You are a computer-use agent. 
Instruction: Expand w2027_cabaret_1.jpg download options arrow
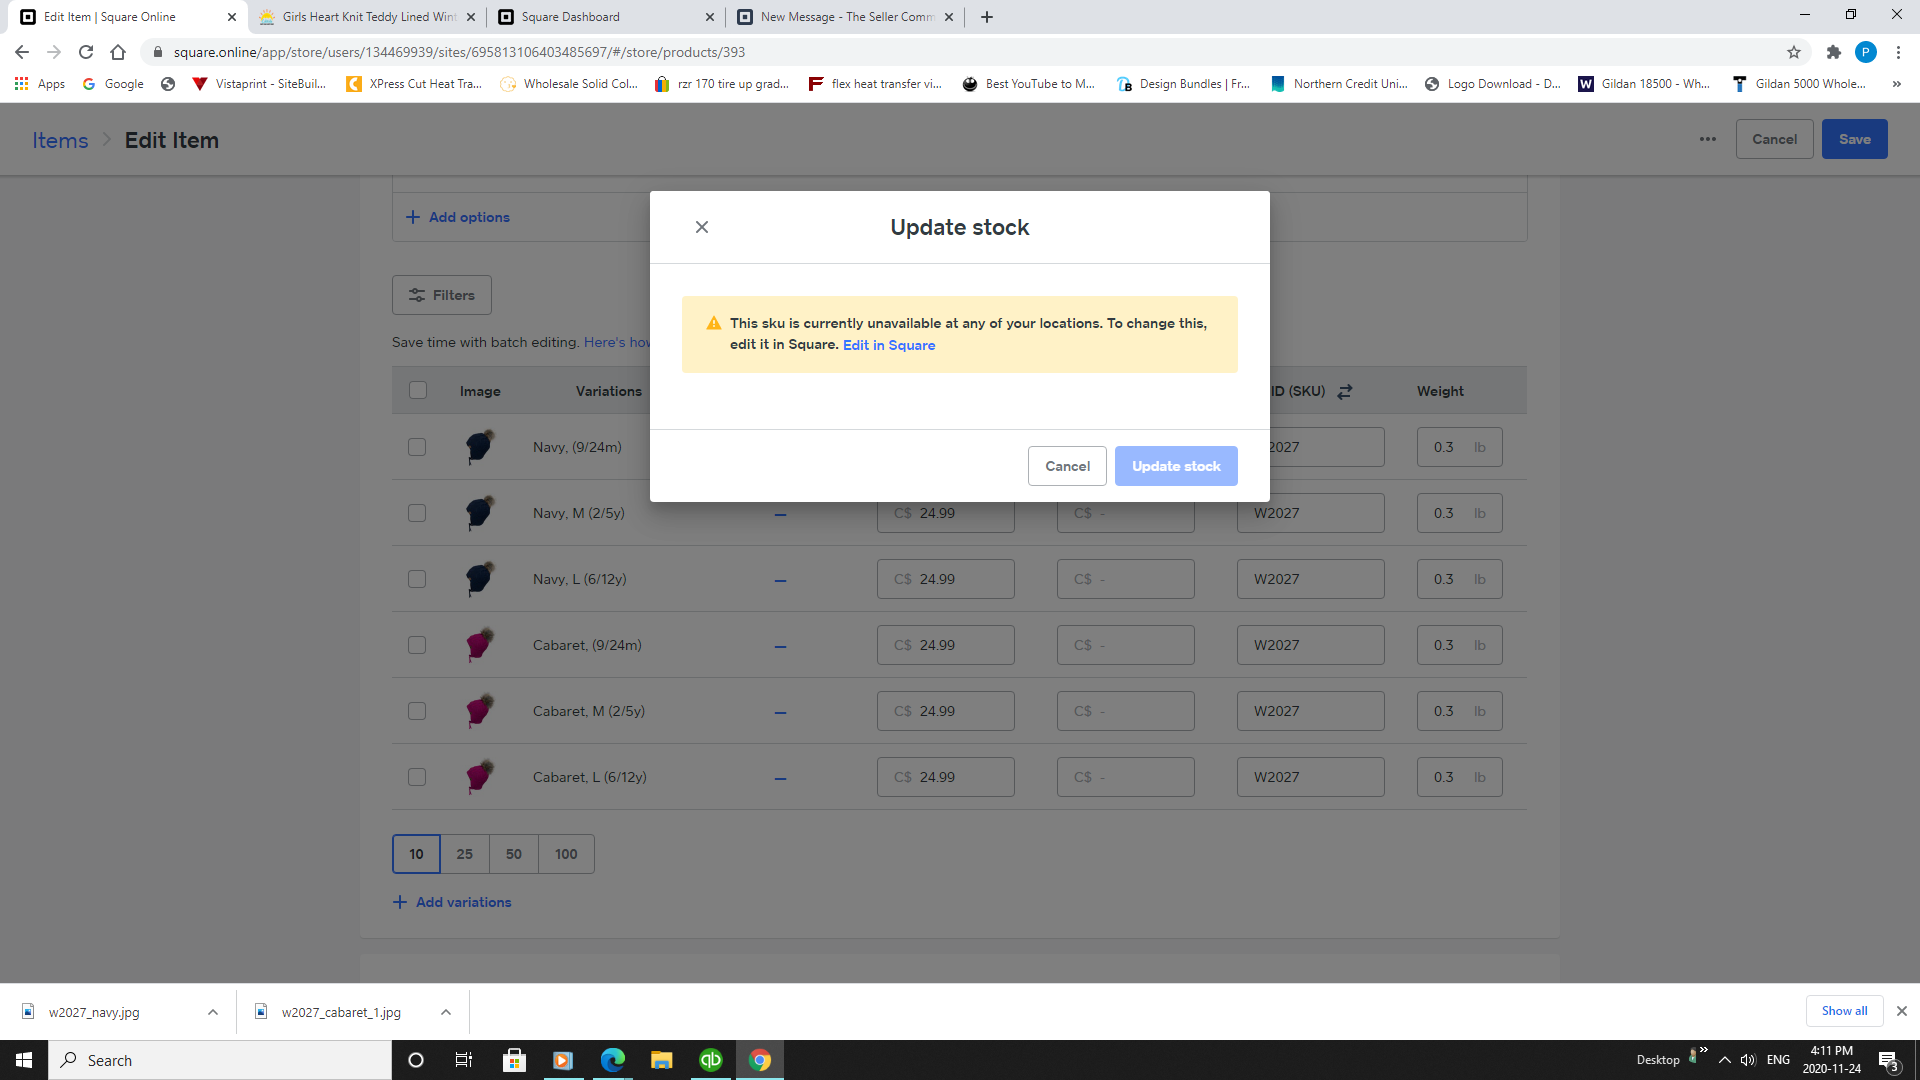pyautogui.click(x=446, y=1012)
